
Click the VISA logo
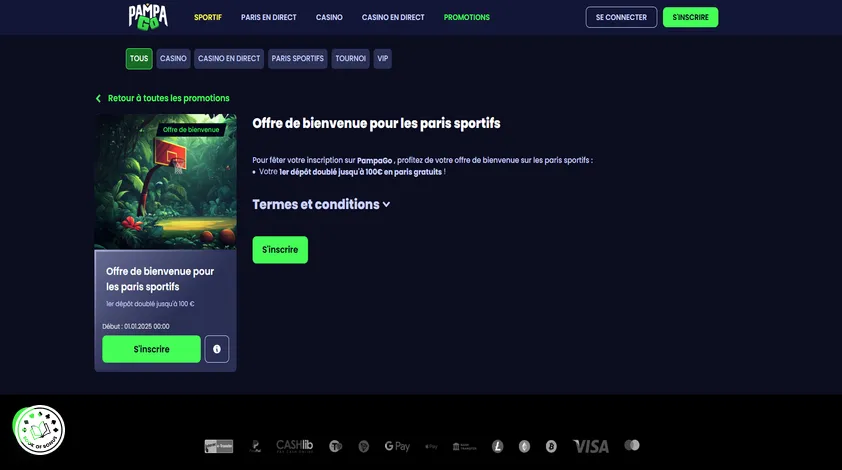pos(591,446)
